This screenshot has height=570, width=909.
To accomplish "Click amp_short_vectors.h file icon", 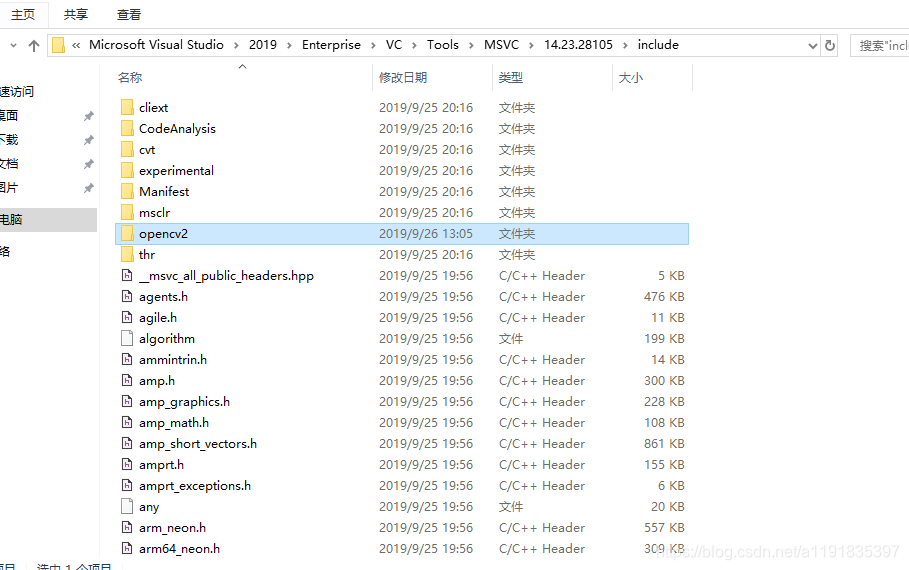I will point(127,444).
